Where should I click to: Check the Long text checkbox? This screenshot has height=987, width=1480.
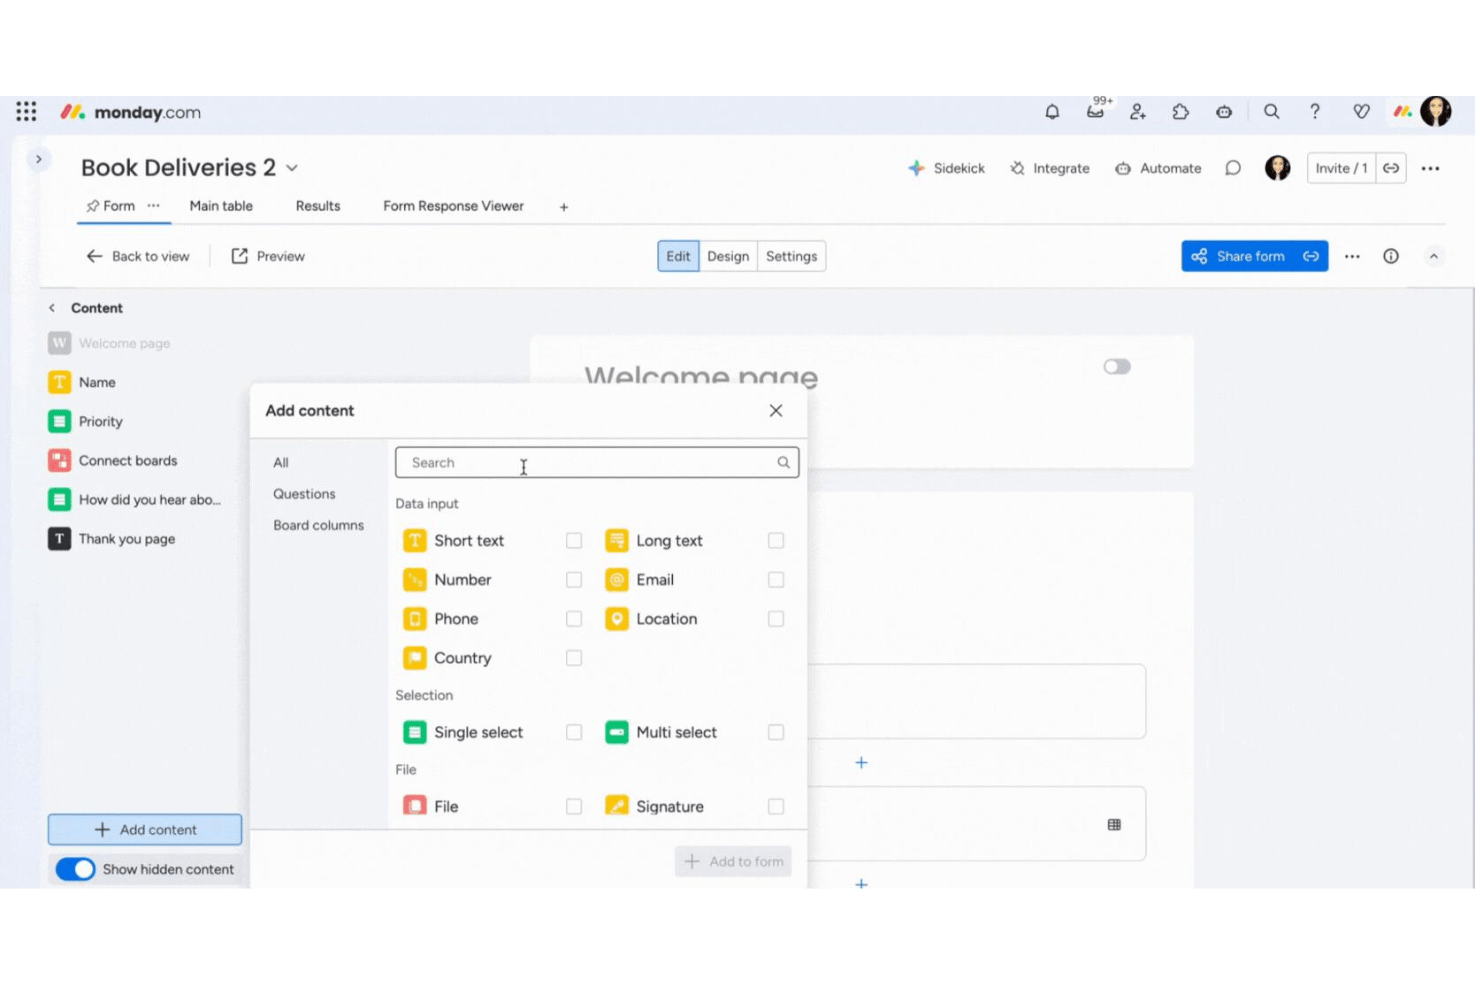pyautogui.click(x=776, y=541)
